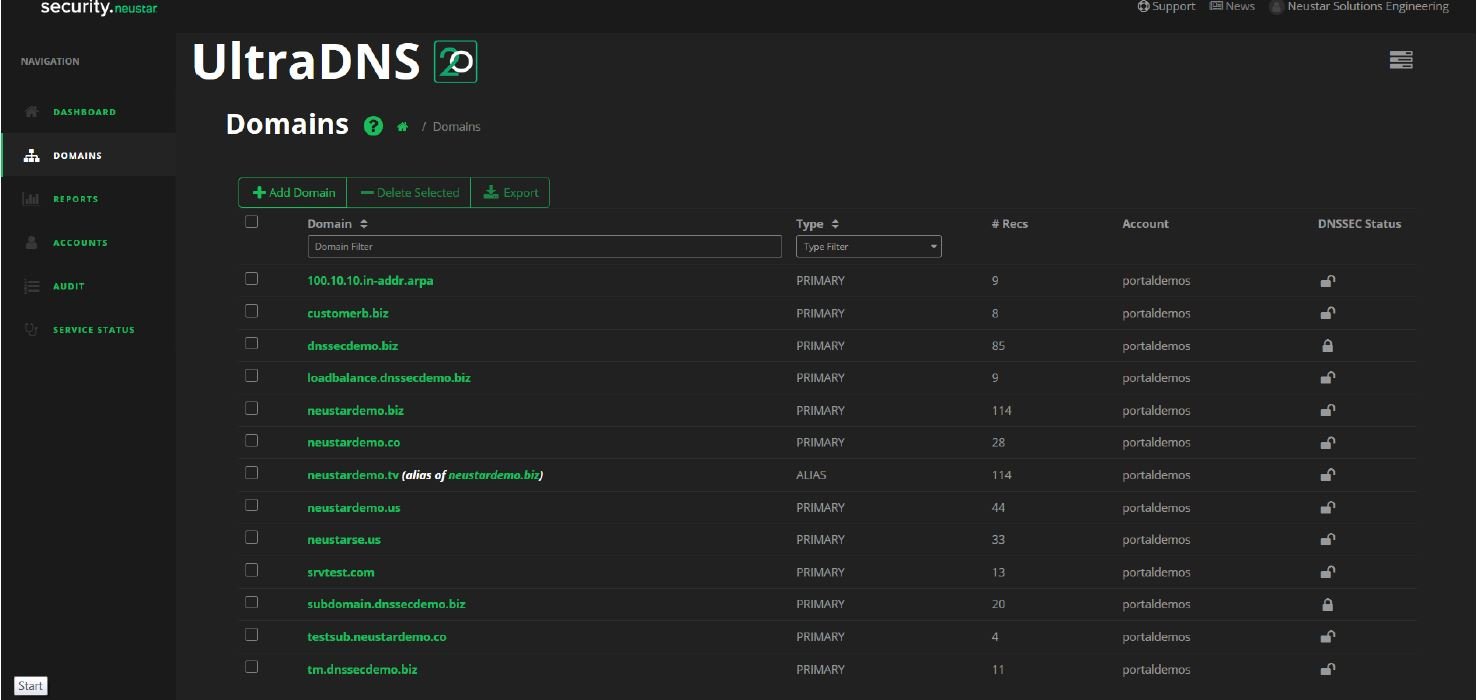Open the Type Filter dropdown

[x=868, y=247]
